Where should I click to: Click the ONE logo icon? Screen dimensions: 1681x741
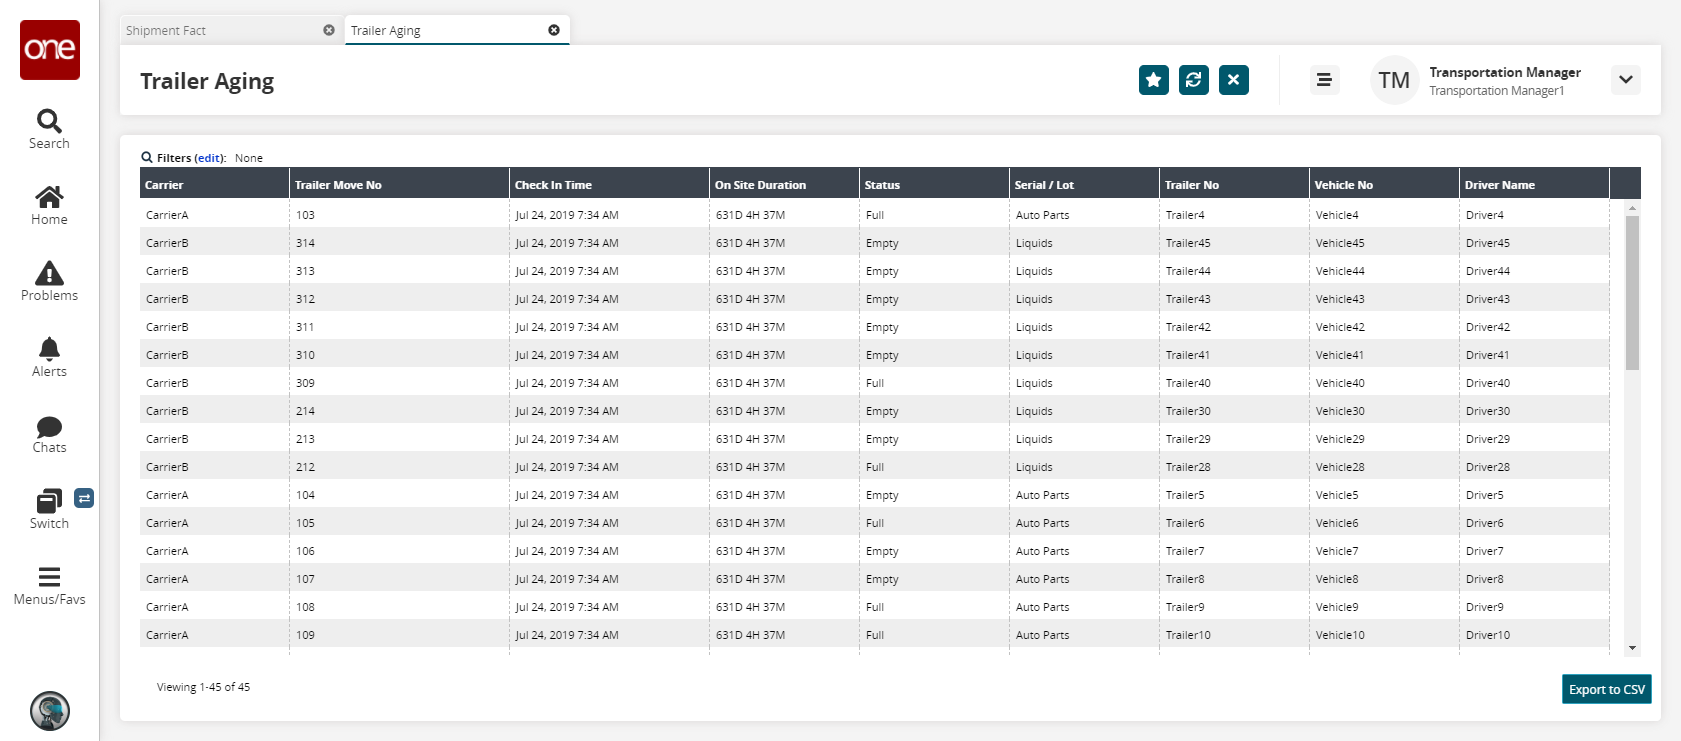point(50,50)
